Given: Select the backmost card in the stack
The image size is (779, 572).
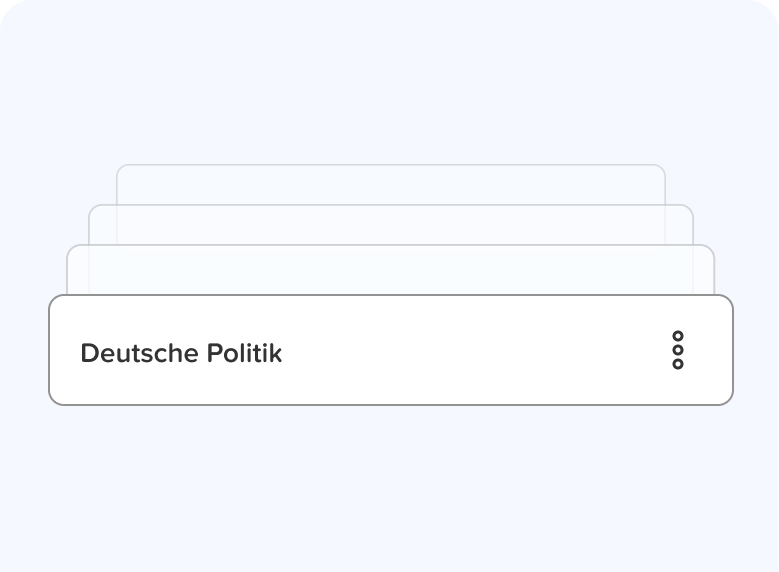Looking at the screenshot, I should (390, 185).
